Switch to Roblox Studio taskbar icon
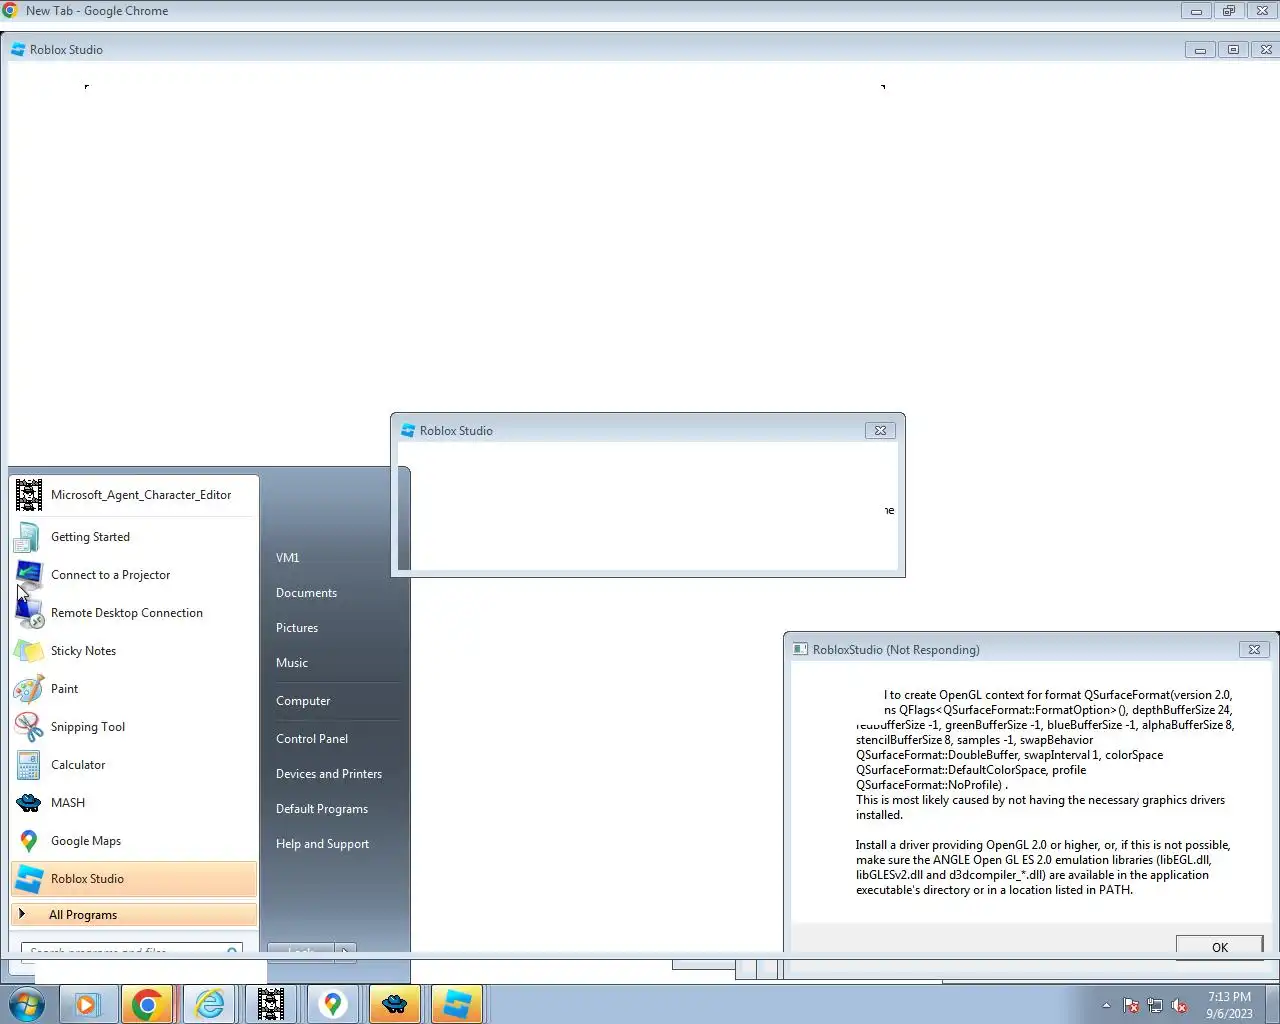 pos(457,1004)
